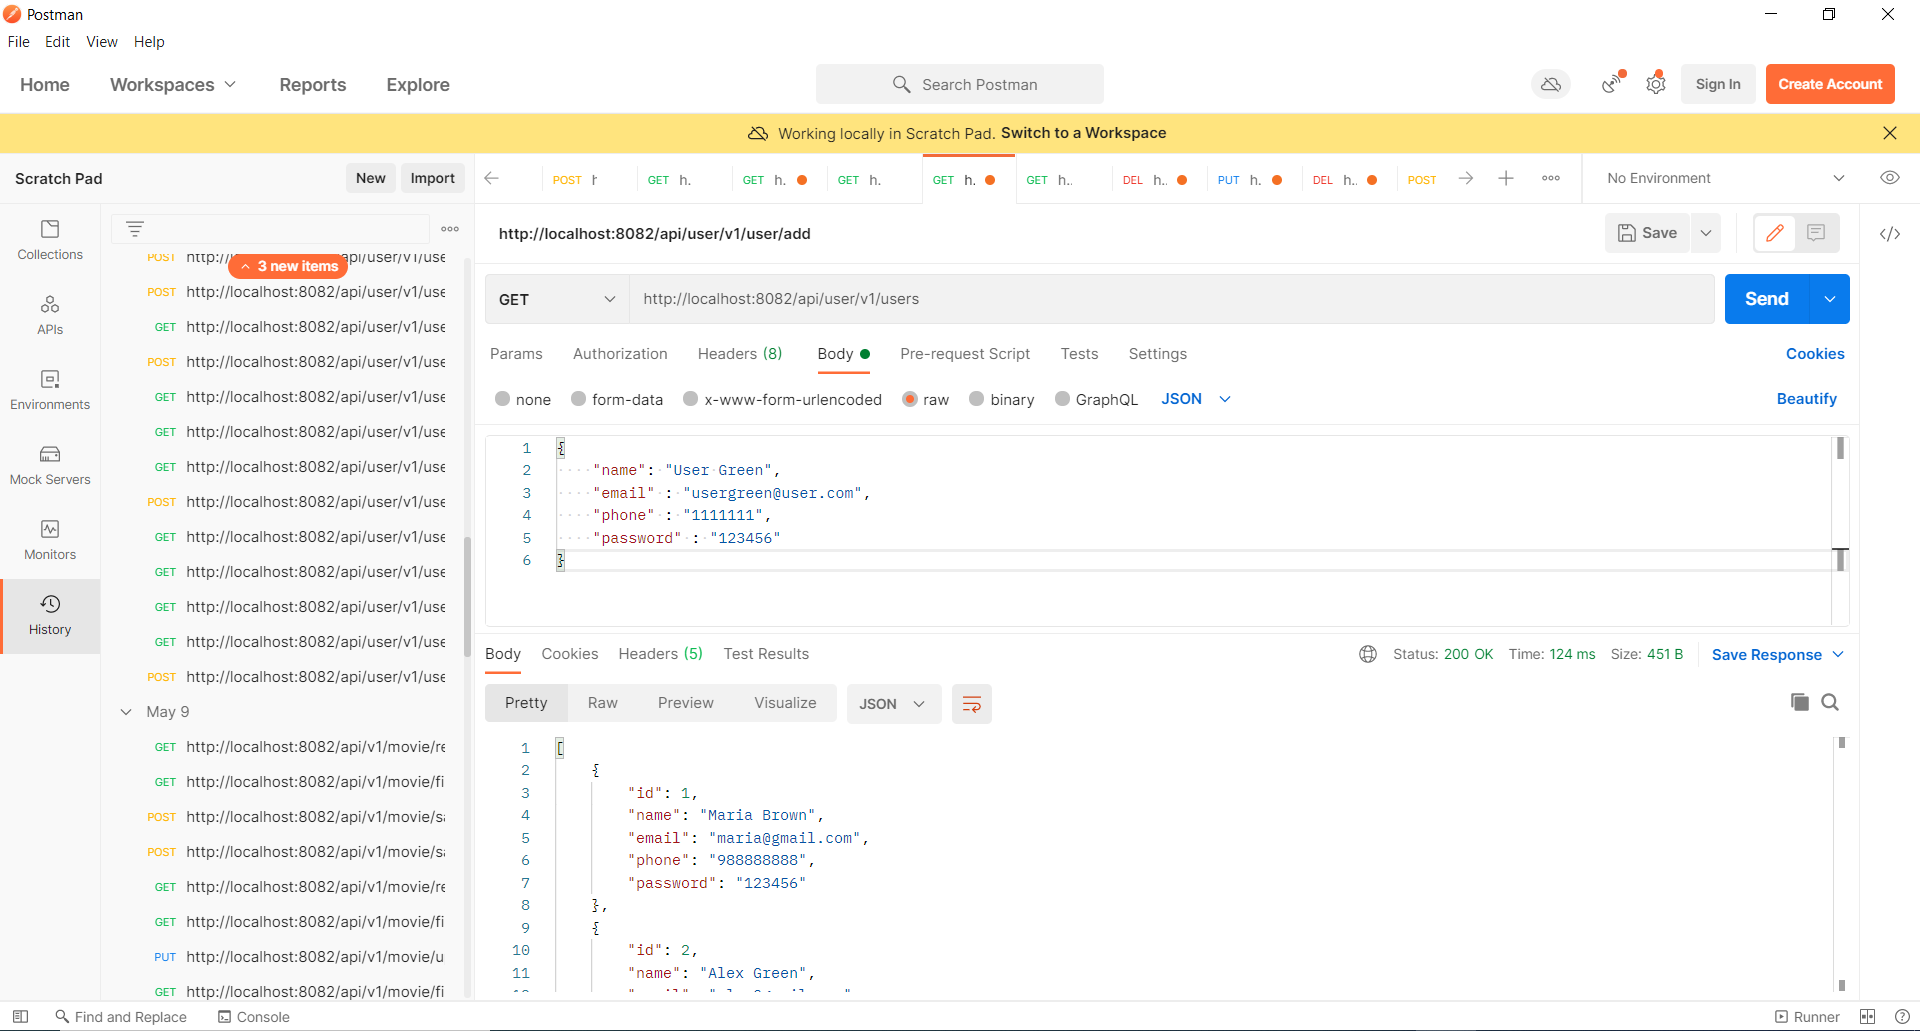The height and width of the screenshot is (1031, 1920).
Task: Open the File menu
Action: coord(19,42)
